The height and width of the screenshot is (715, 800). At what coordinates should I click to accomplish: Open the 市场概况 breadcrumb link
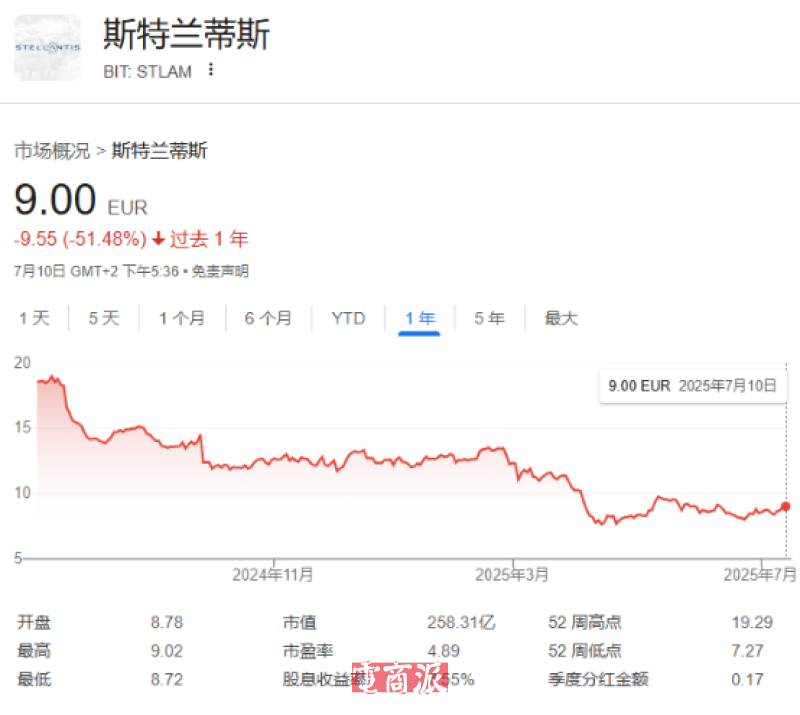pyautogui.click(x=52, y=151)
